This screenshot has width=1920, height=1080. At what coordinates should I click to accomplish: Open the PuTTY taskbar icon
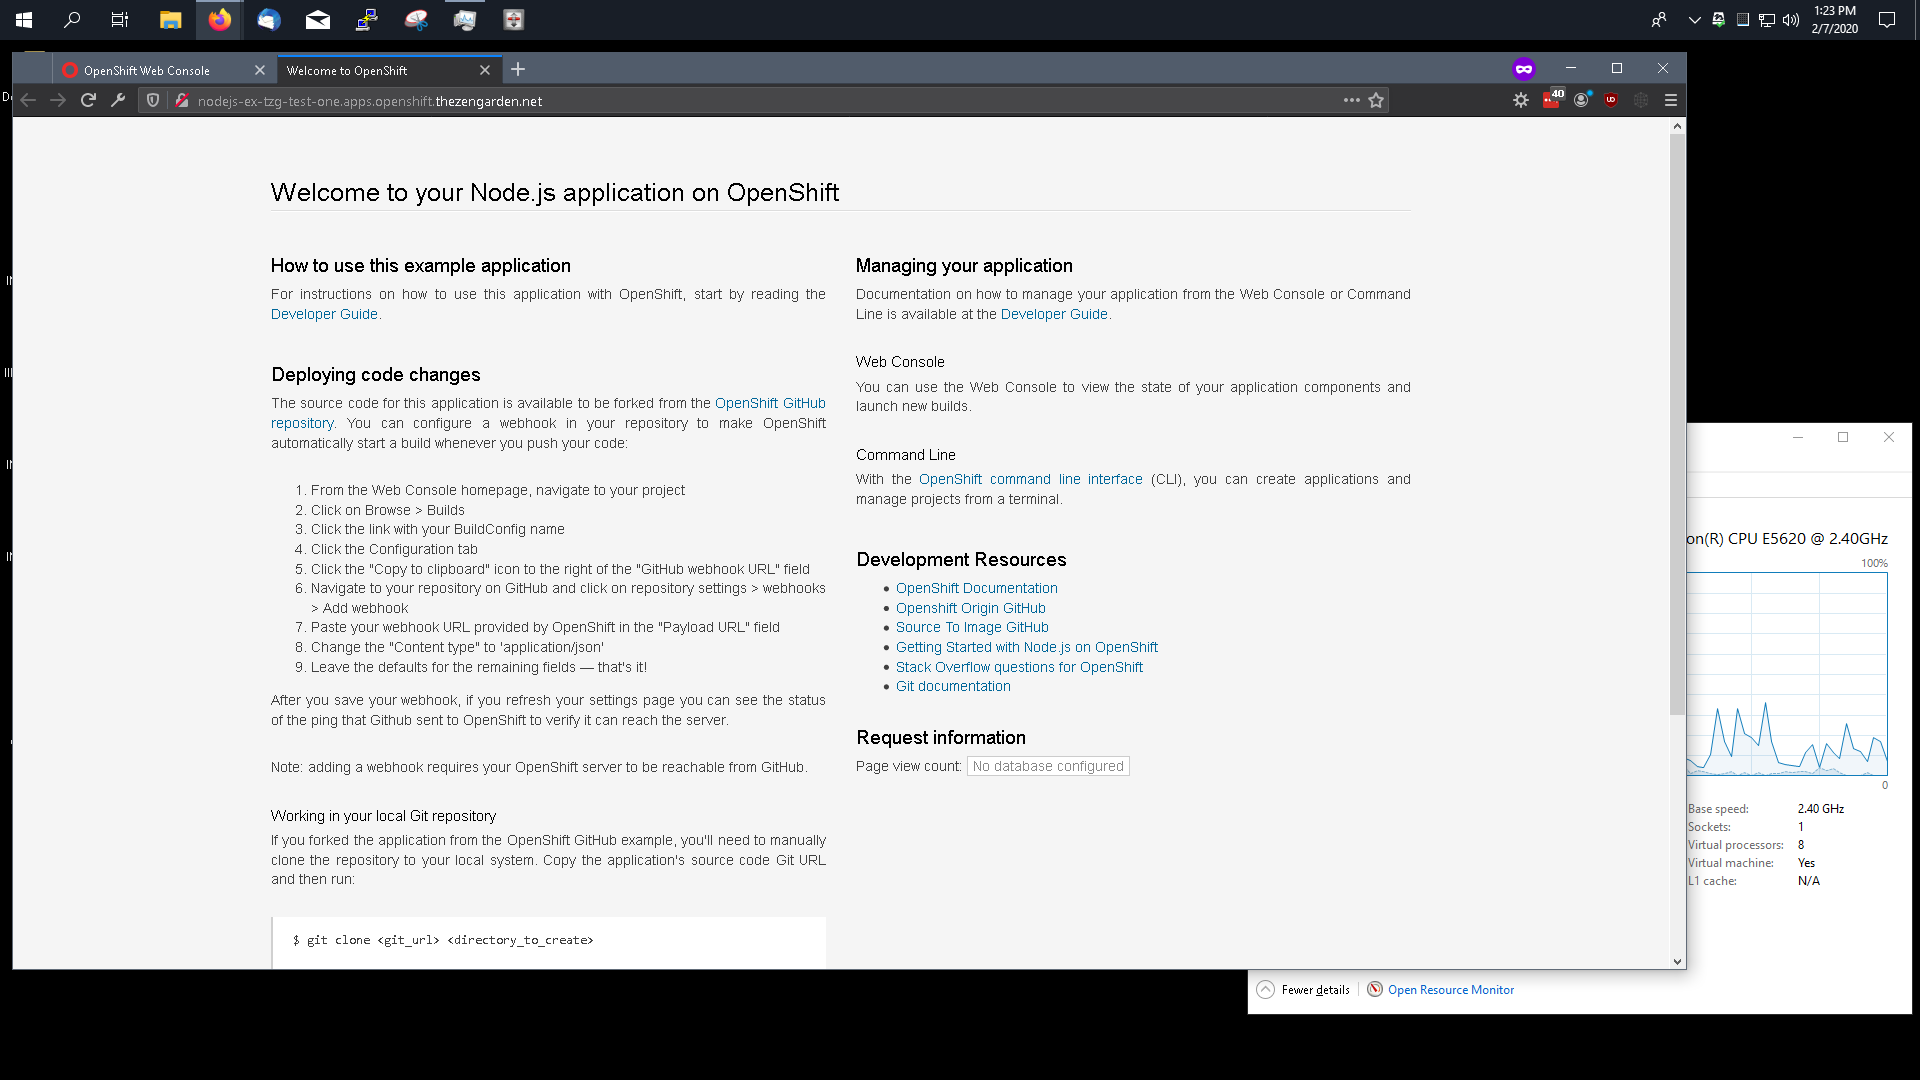(x=367, y=19)
